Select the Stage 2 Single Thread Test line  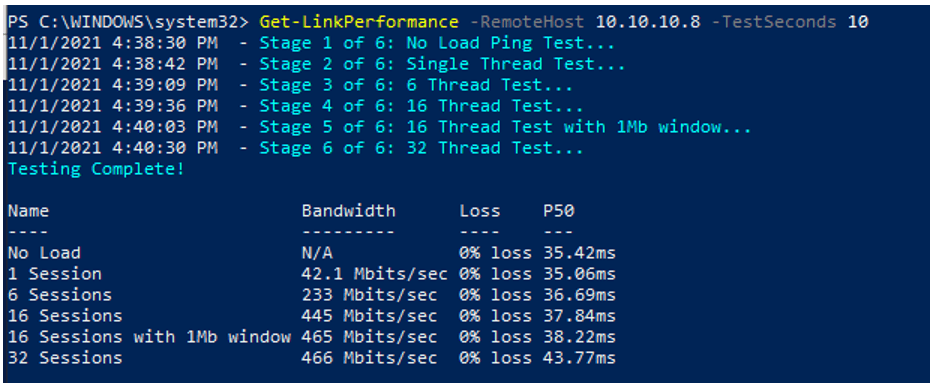click(x=317, y=64)
